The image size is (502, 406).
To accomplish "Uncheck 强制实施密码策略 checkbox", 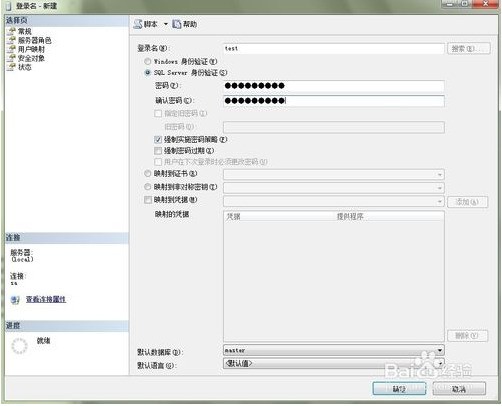I will [158, 139].
